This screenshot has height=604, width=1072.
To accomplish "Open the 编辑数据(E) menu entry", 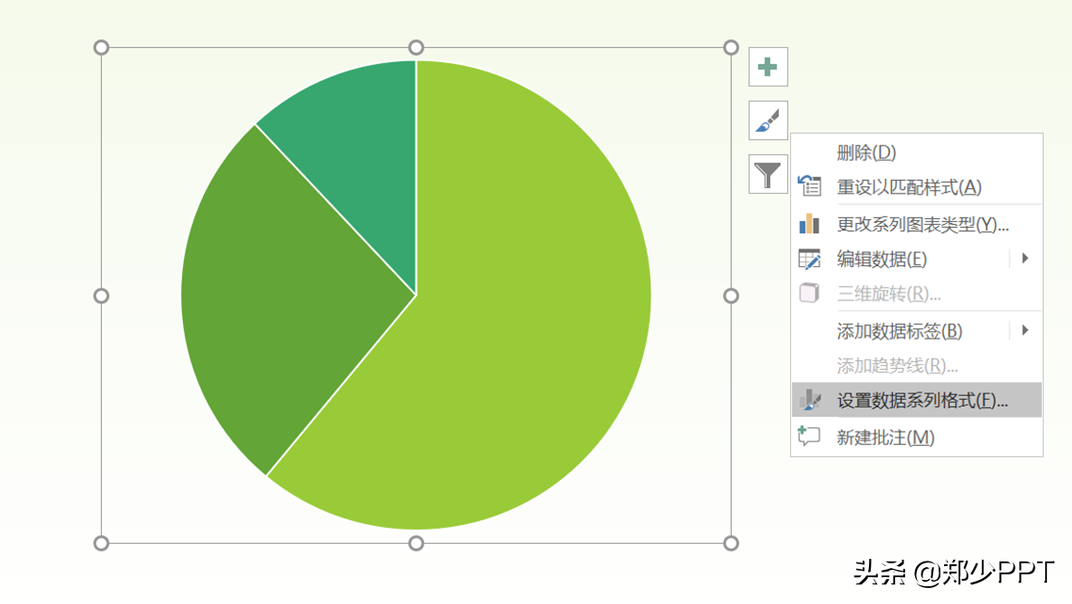I will 916,259.
